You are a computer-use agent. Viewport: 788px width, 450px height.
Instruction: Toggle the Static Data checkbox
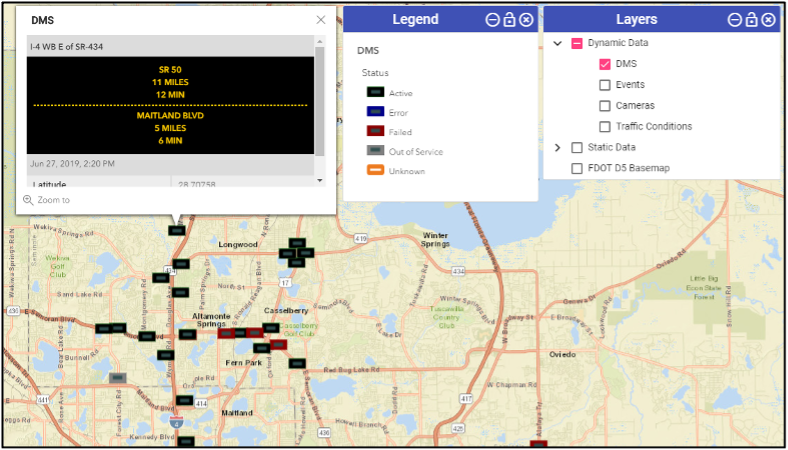tap(577, 148)
